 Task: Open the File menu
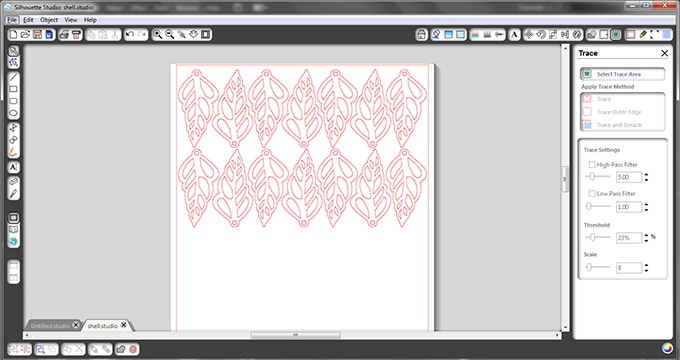[12, 20]
